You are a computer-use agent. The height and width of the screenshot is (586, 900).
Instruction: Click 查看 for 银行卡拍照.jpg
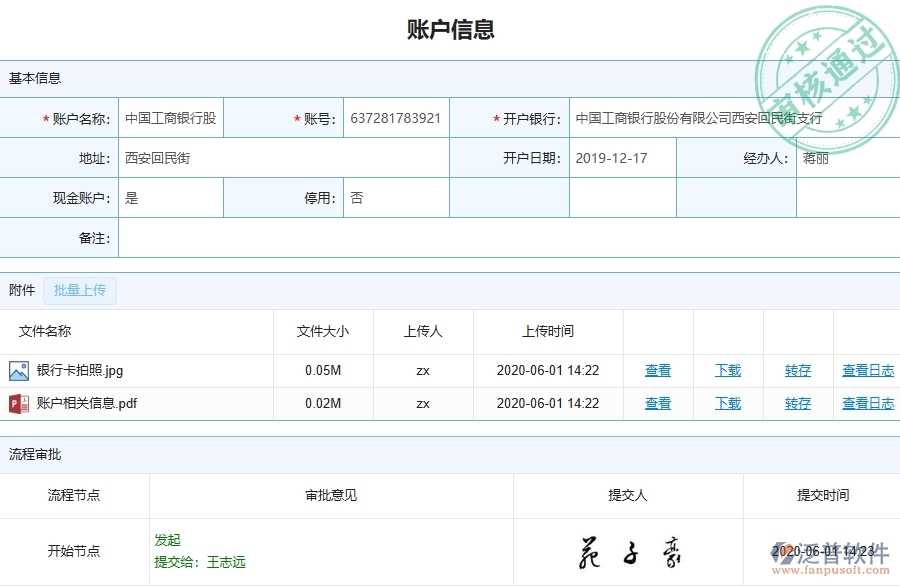(657, 370)
